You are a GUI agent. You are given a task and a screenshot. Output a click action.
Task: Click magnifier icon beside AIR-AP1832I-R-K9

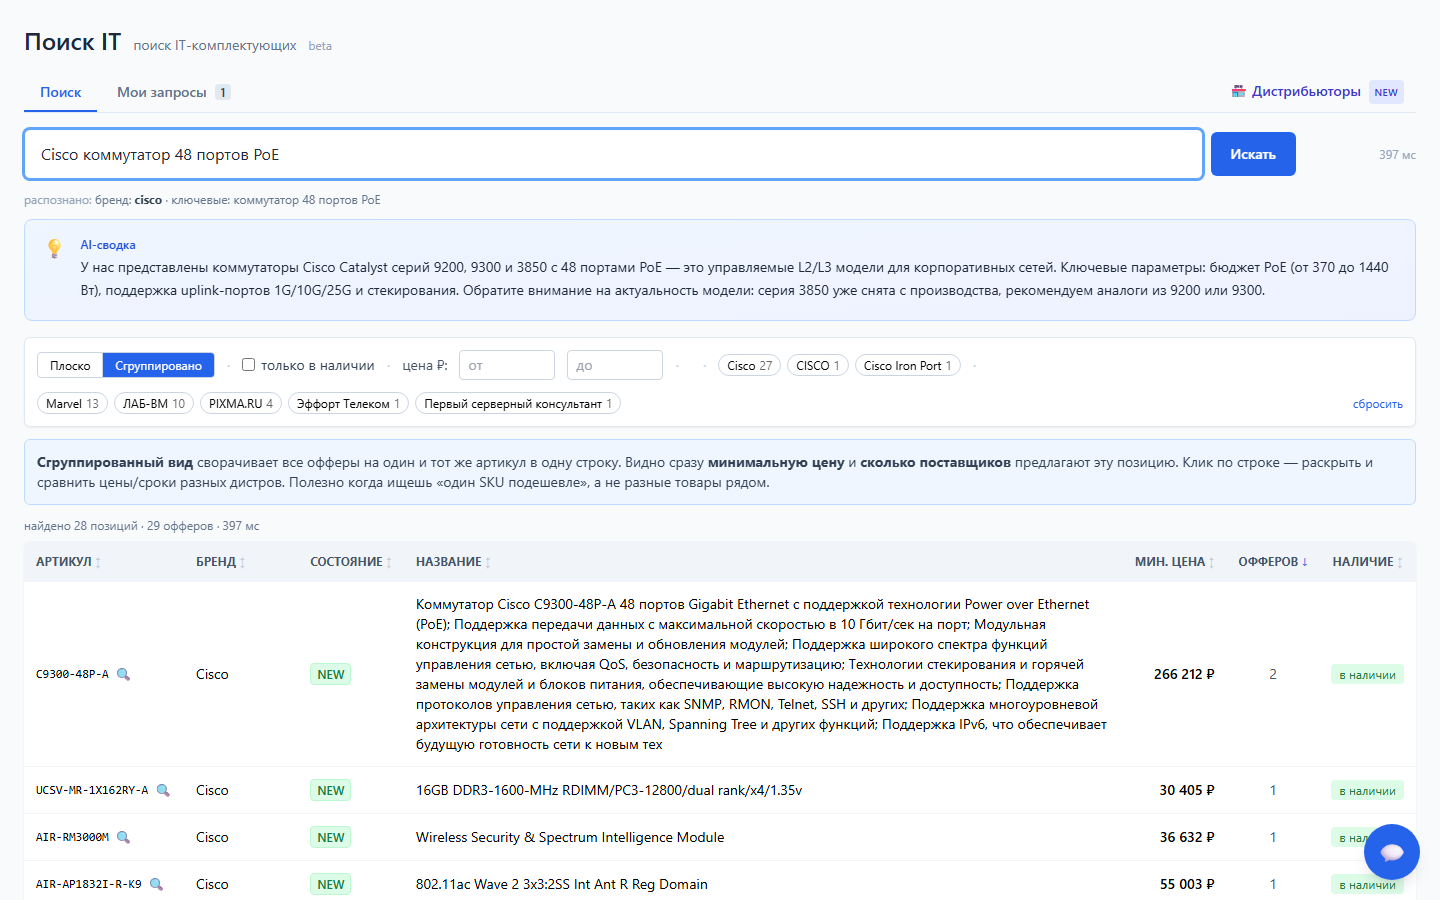tap(156, 884)
